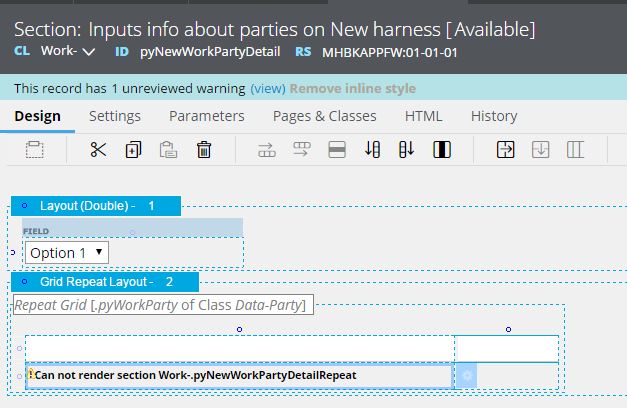The width and height of the screenshot is (627, 408).
Task: Click the warning icon beside Can not render
Action: (x=31, y=374)
